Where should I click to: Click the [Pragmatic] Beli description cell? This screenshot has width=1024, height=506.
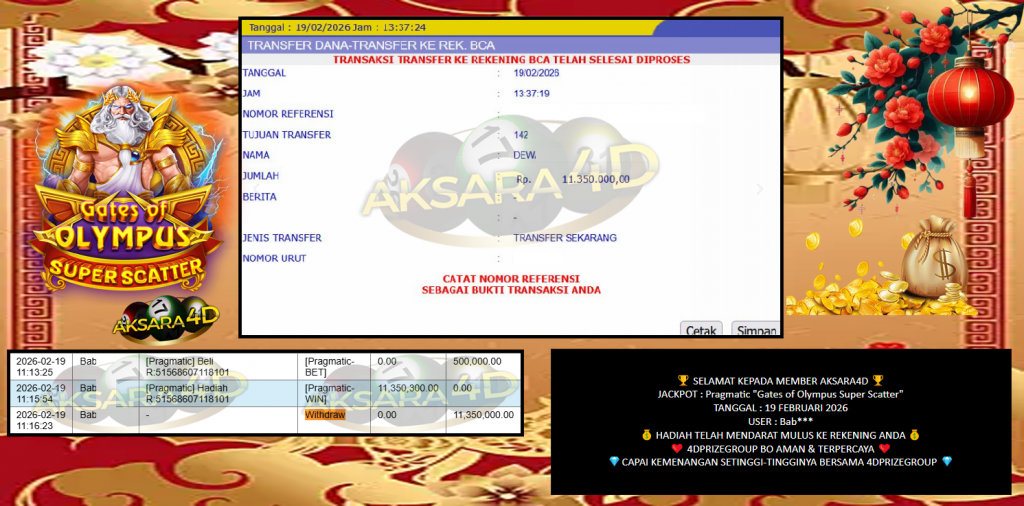click(x=219, y=366)
